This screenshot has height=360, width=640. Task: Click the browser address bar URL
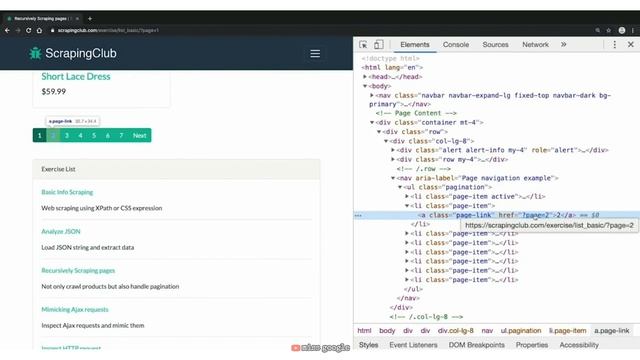click(x=108, y=30)
